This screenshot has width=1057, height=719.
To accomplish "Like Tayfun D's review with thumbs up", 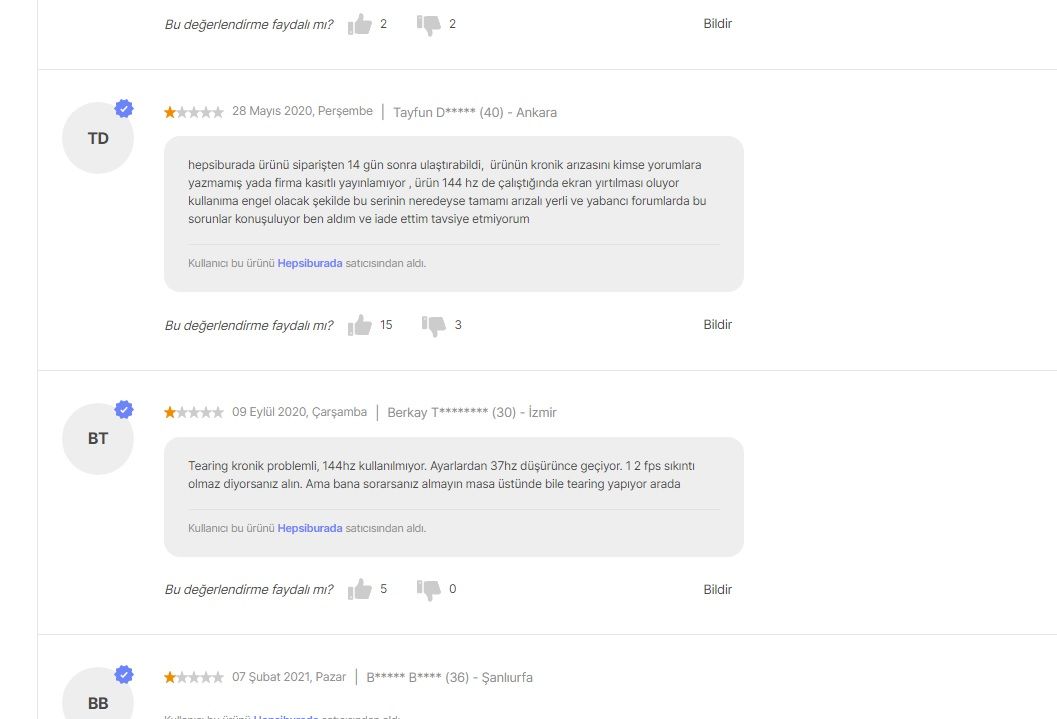I will [x=359, y=325].
